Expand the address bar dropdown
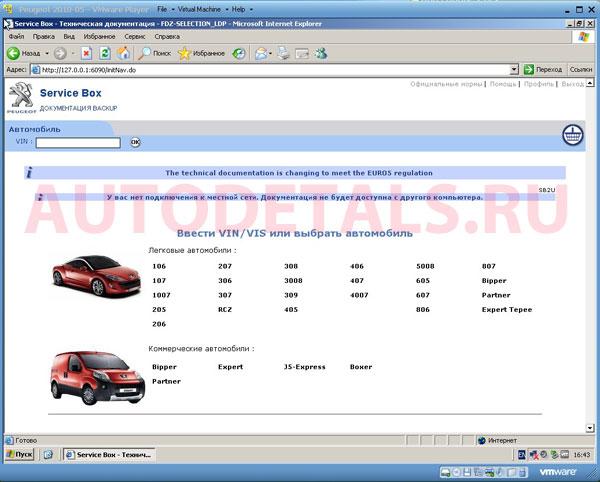This screenshot has height=482, width=600. [514, 70]
